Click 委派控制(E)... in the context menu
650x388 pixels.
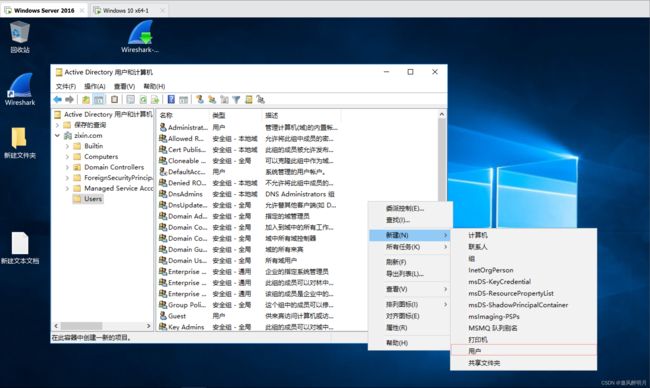coord(410,208)
